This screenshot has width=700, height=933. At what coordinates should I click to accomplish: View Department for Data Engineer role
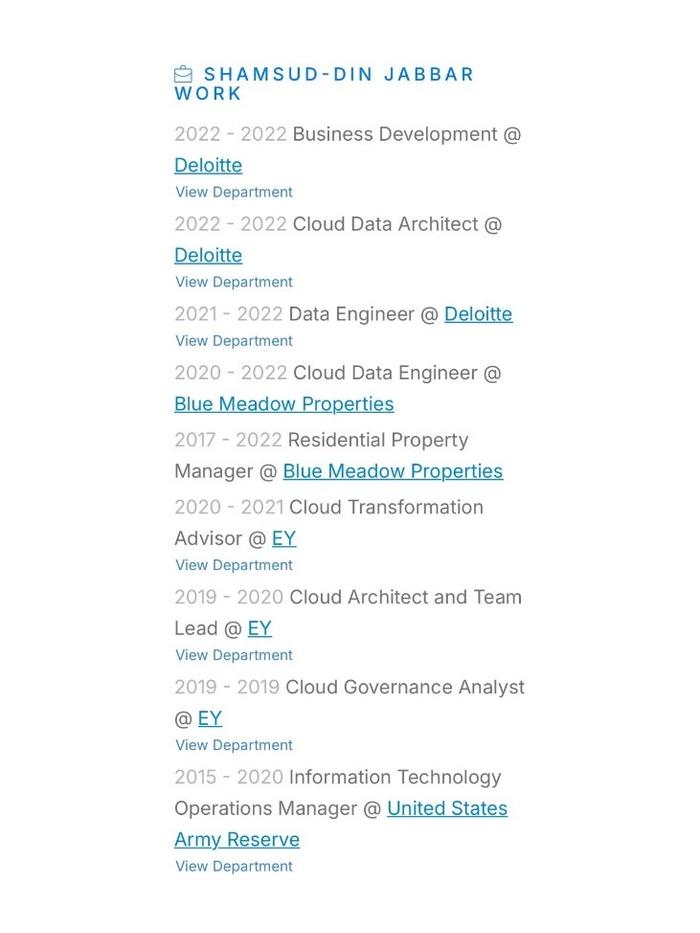[234, 341]
